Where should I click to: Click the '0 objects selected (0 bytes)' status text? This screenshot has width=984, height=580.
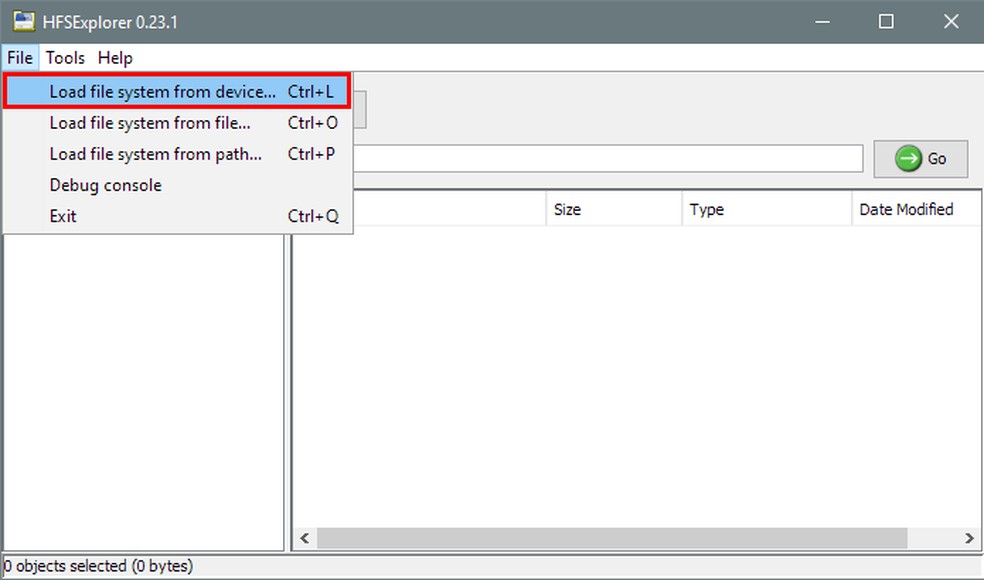(x=99, y=566)
